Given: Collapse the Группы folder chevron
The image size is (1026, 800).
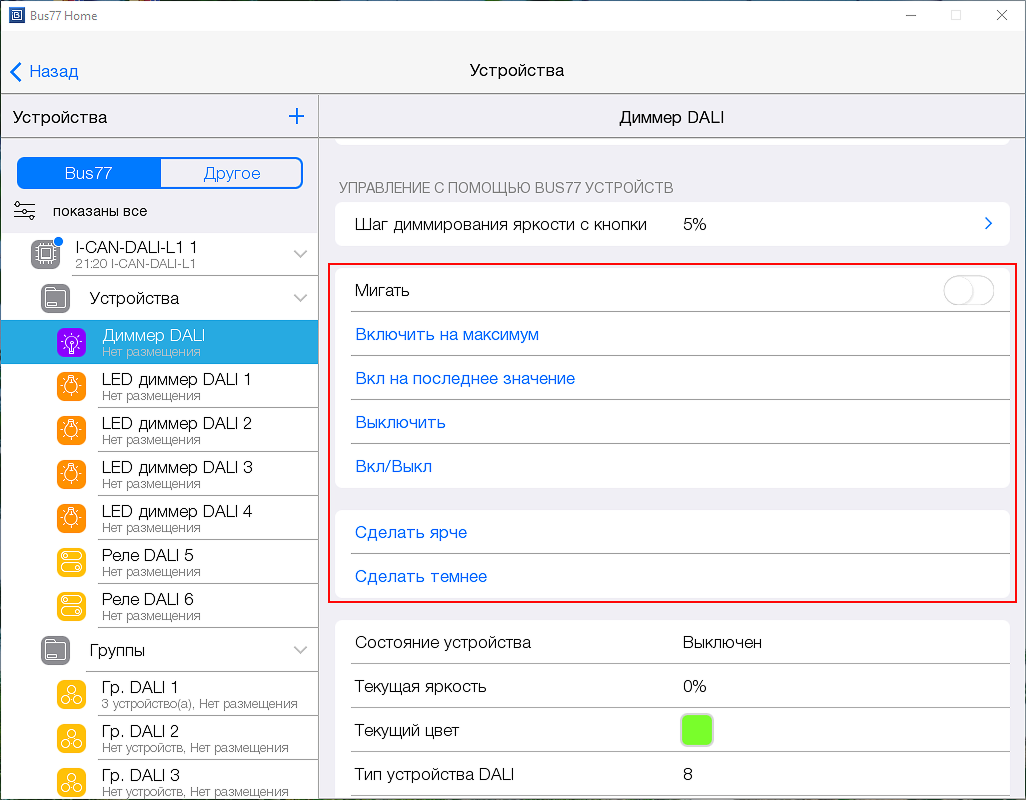Looking at the screenshot, I should pyautogui.click(x=300, y=650).
